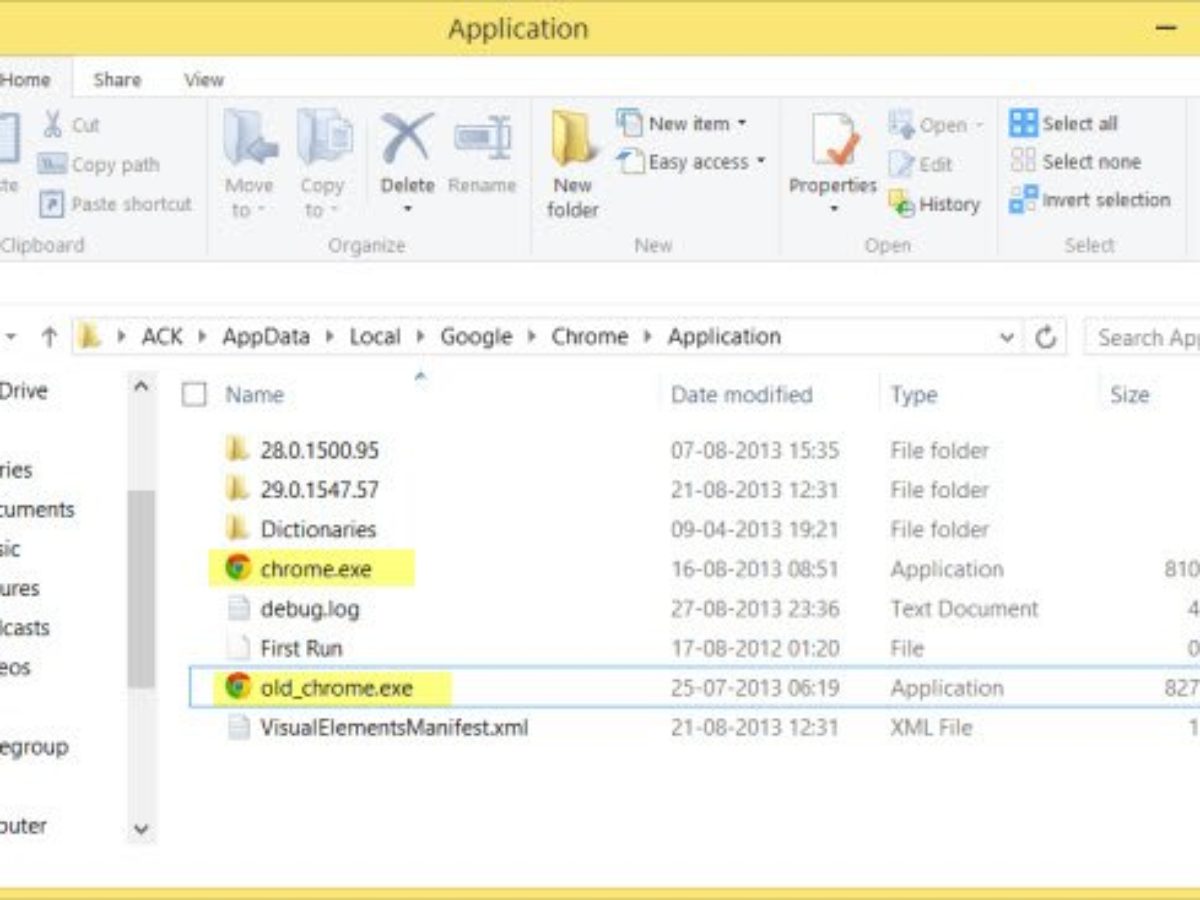Image resolution: width=1200 pixels, height=900 pixels.
Task: Sort by the Type column header
Action: click(914, 395)
